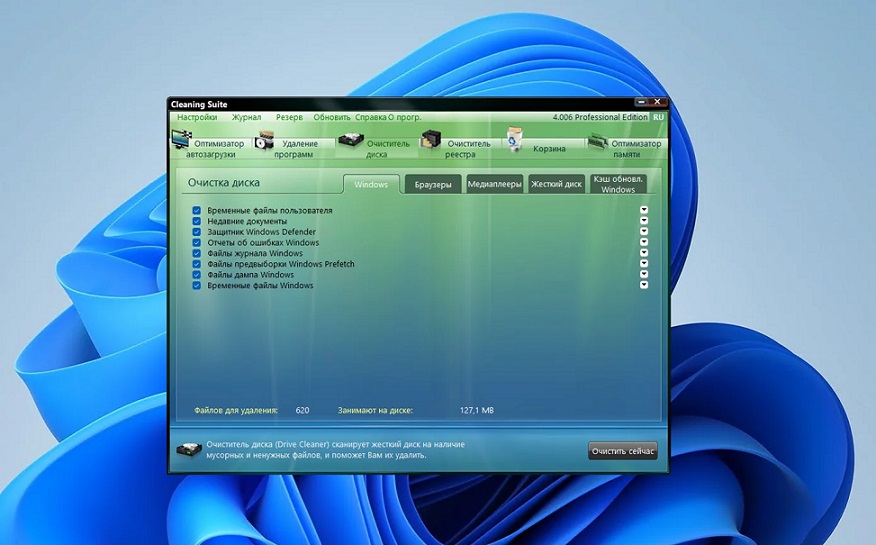Open the Настройки menu
Viewport: 876px width, 545px height.
197,117
